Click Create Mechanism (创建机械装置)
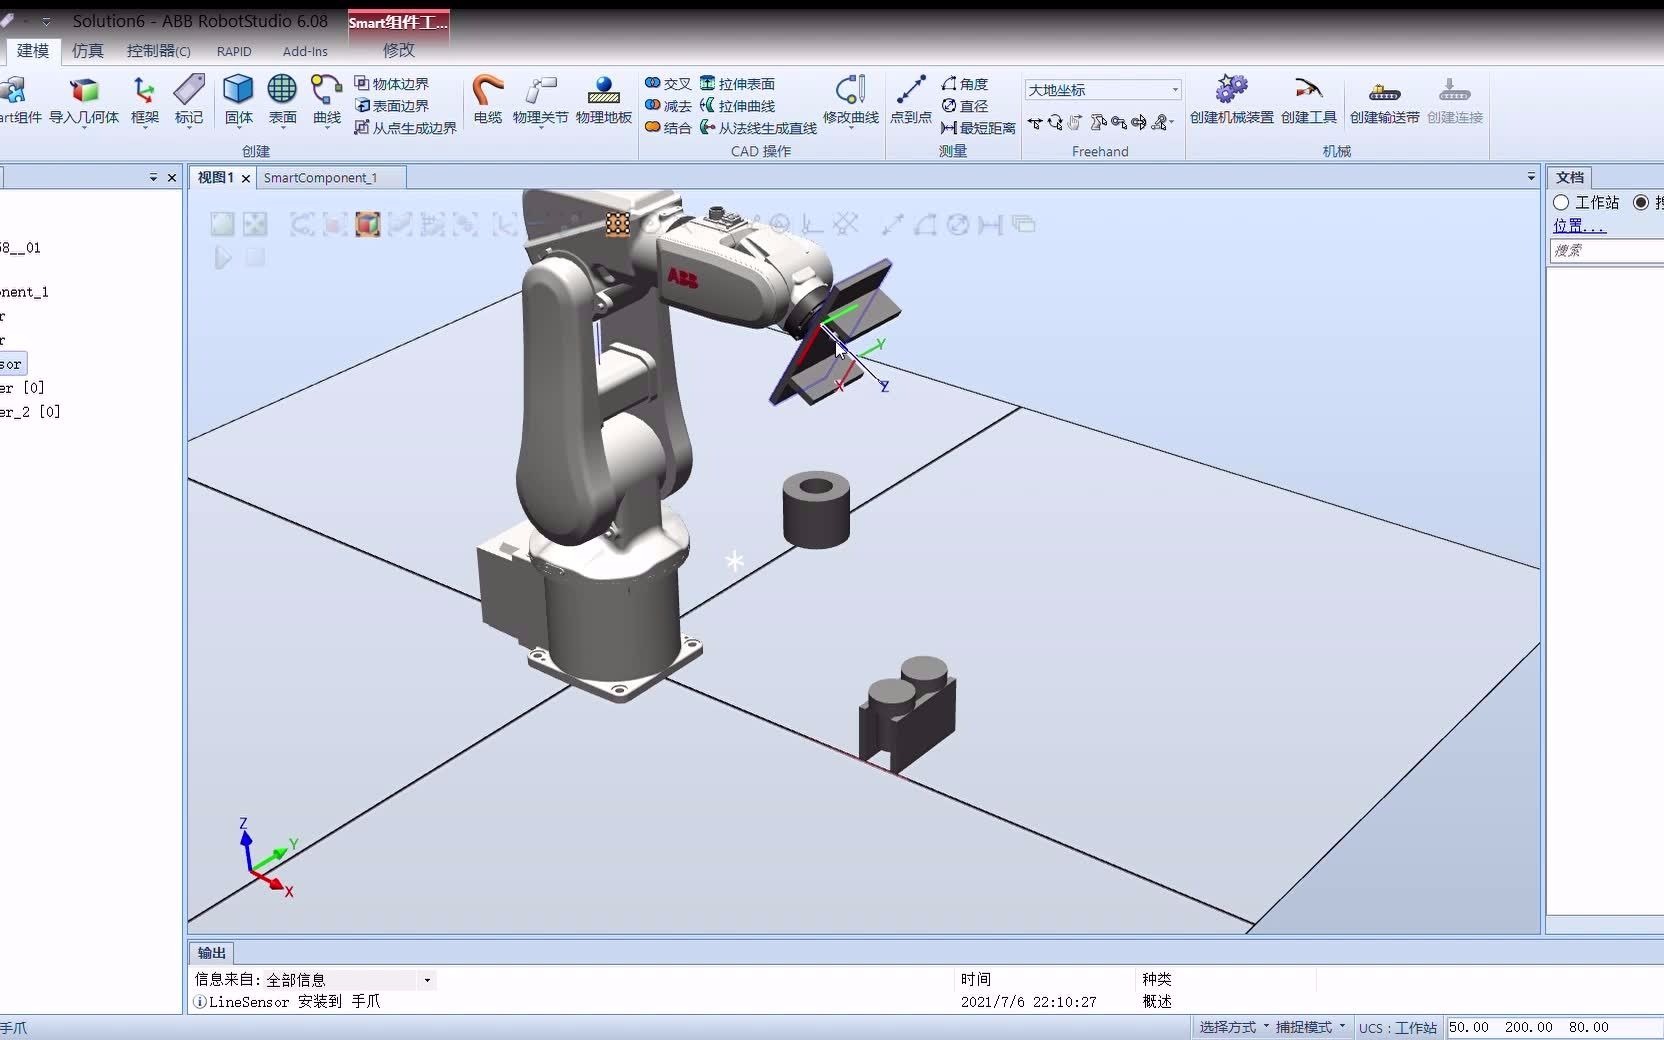 (x=1232, y=100)
